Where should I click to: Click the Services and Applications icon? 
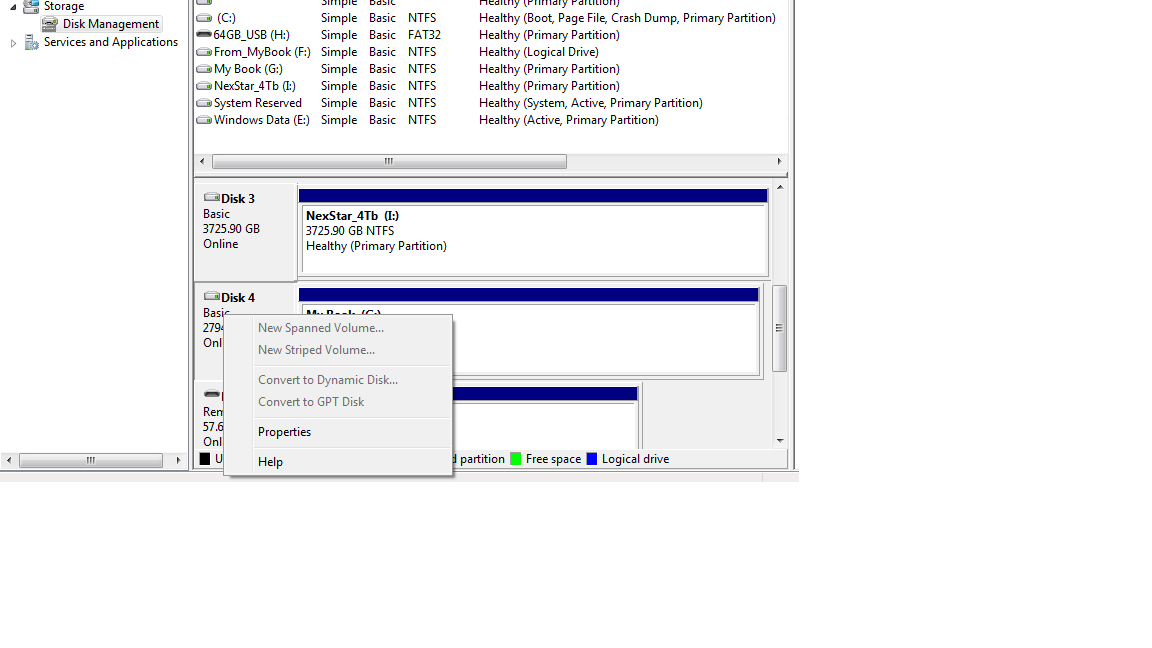pyautogui.click(x=32, y=43)
